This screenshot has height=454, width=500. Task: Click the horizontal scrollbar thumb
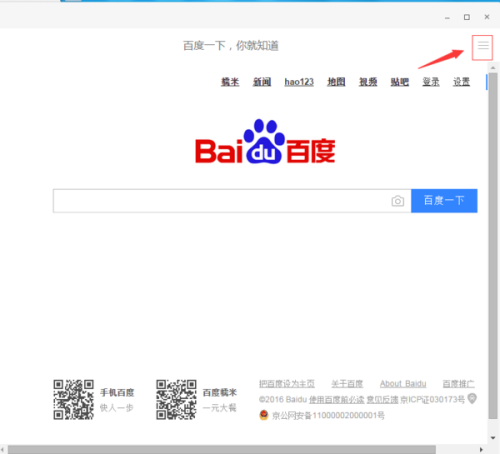point(222,450)
